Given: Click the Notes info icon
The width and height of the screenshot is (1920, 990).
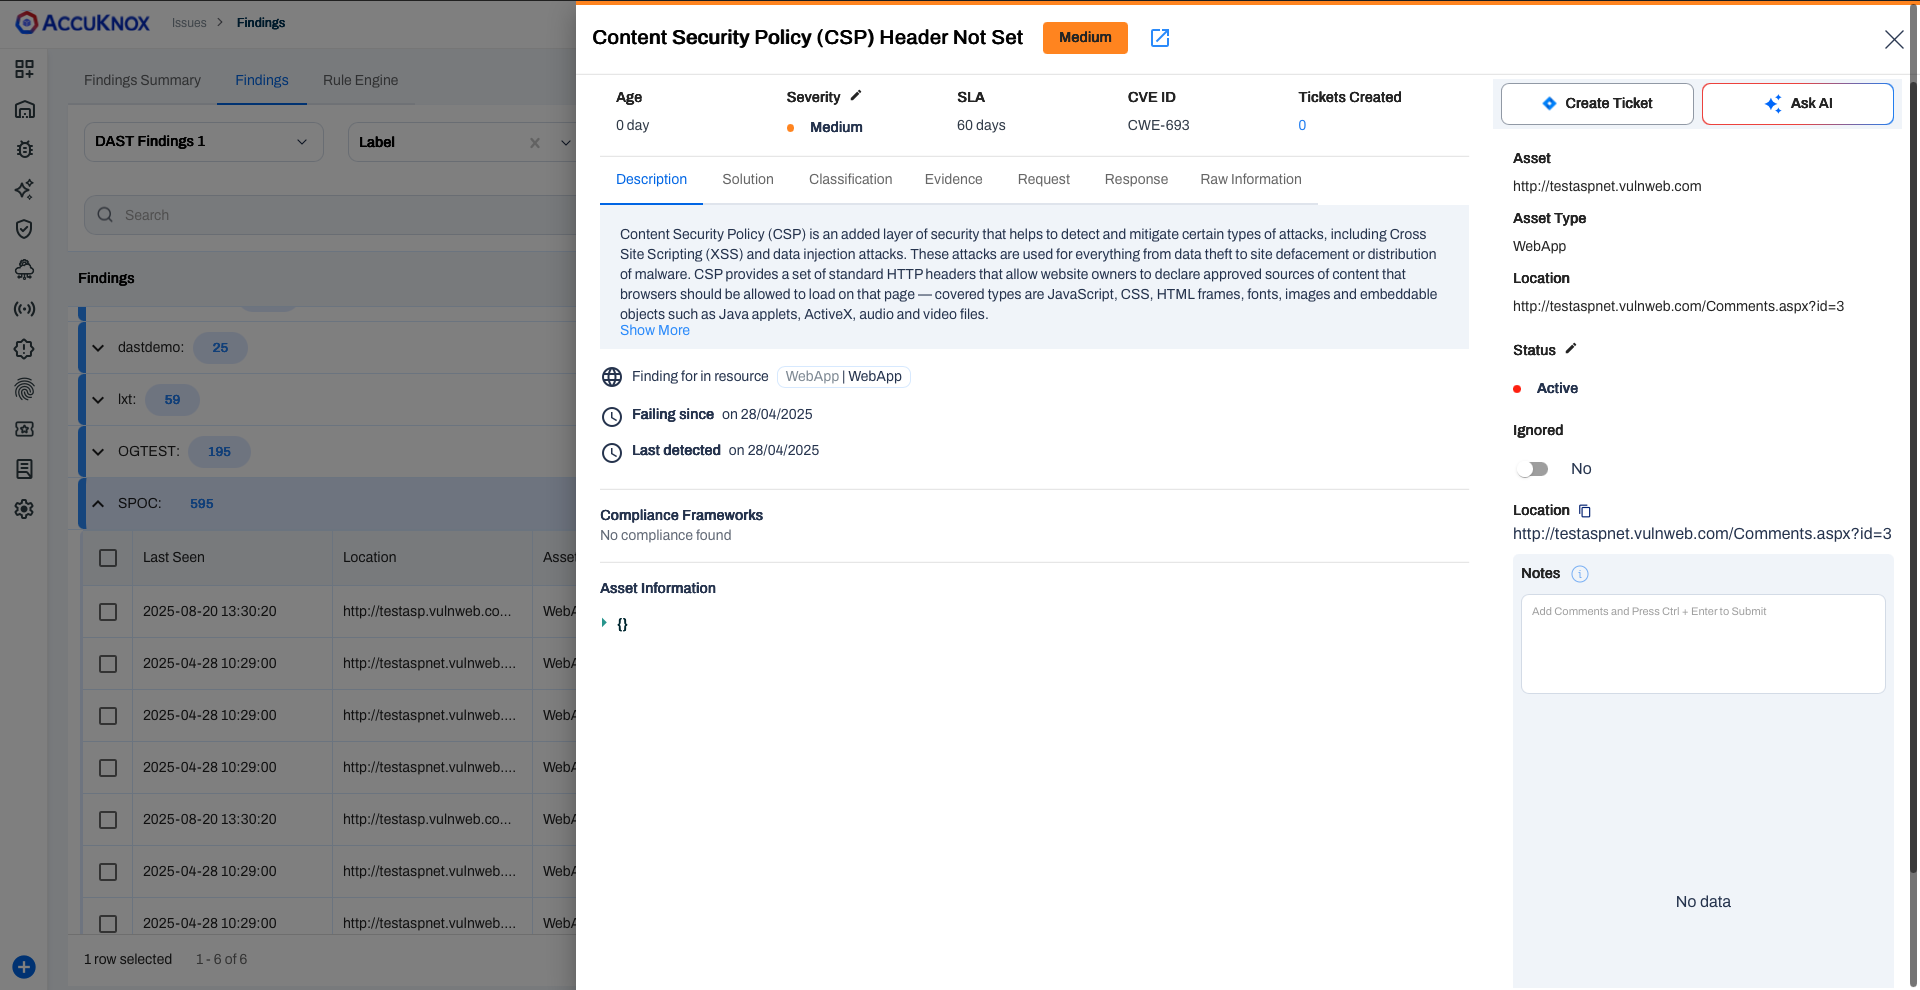Looking at the screenshot, I should coord(1580,574).
